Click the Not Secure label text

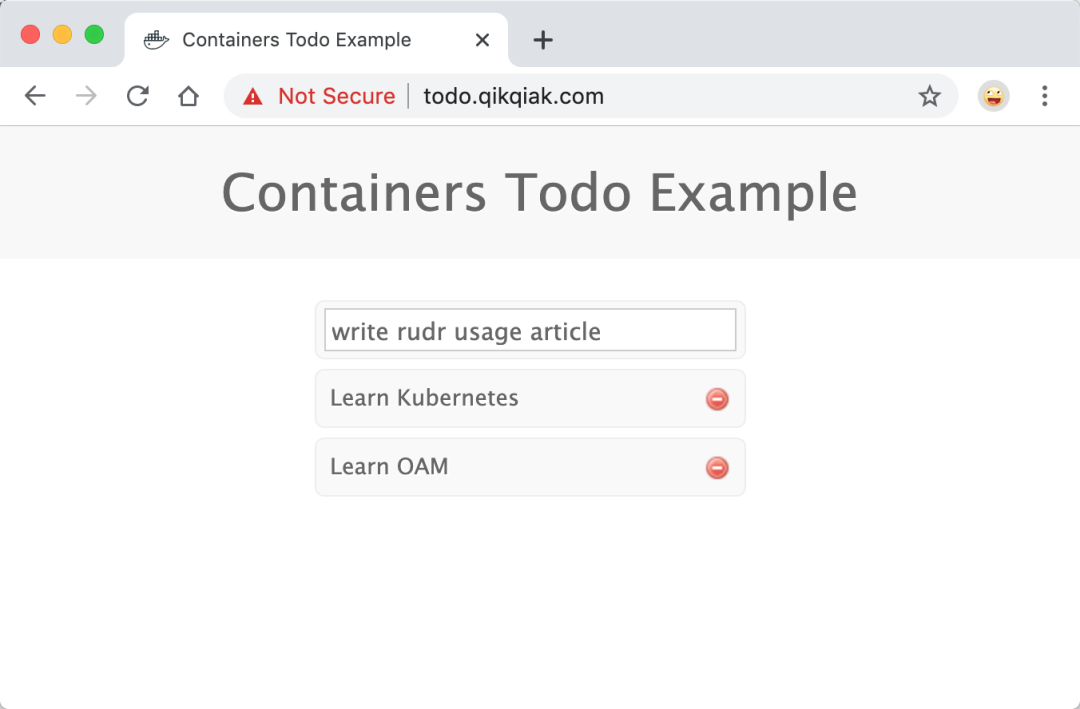[336, 96]
